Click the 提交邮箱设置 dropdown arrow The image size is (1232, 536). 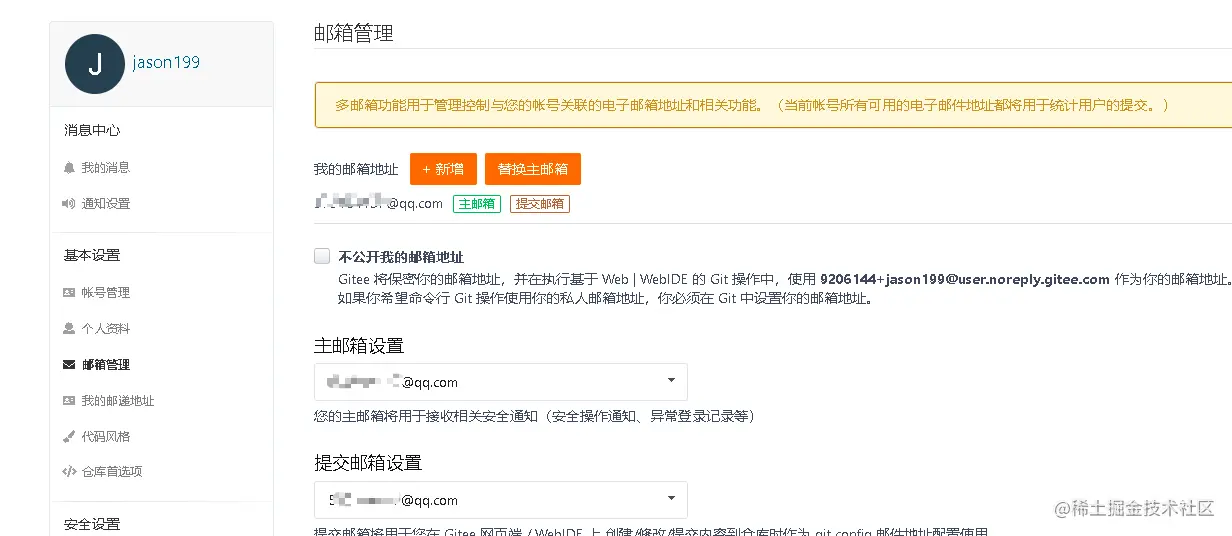click(x=671, y=499)
